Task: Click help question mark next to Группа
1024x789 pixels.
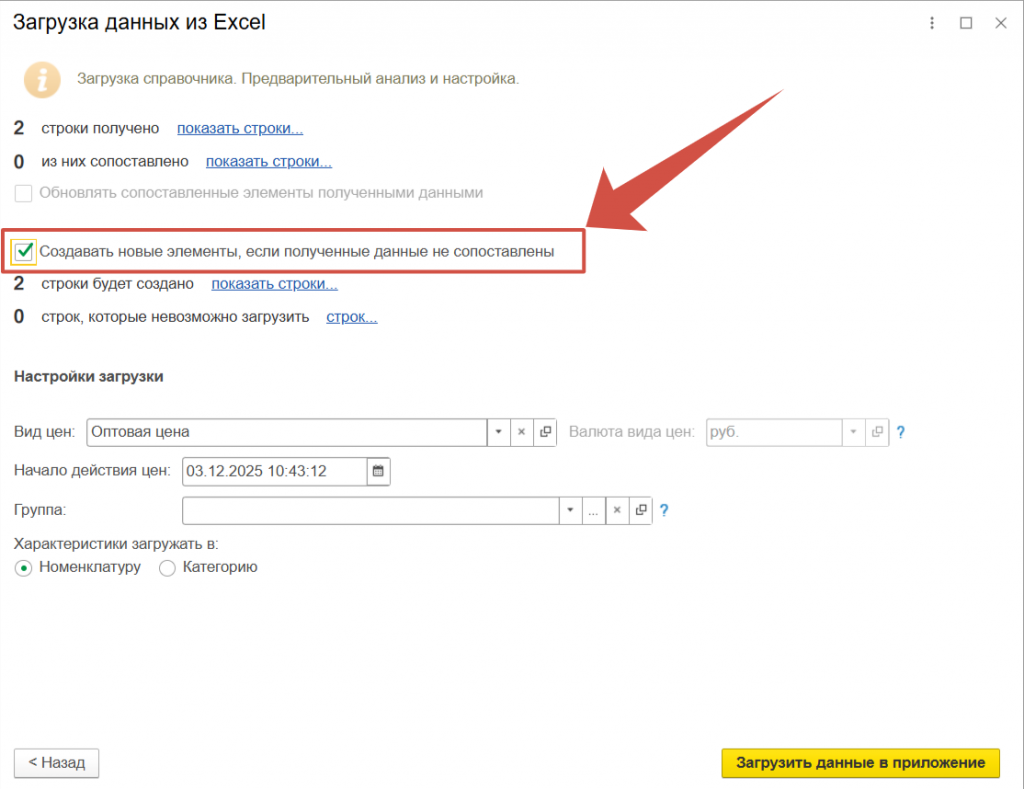Action: pos(664,510)
